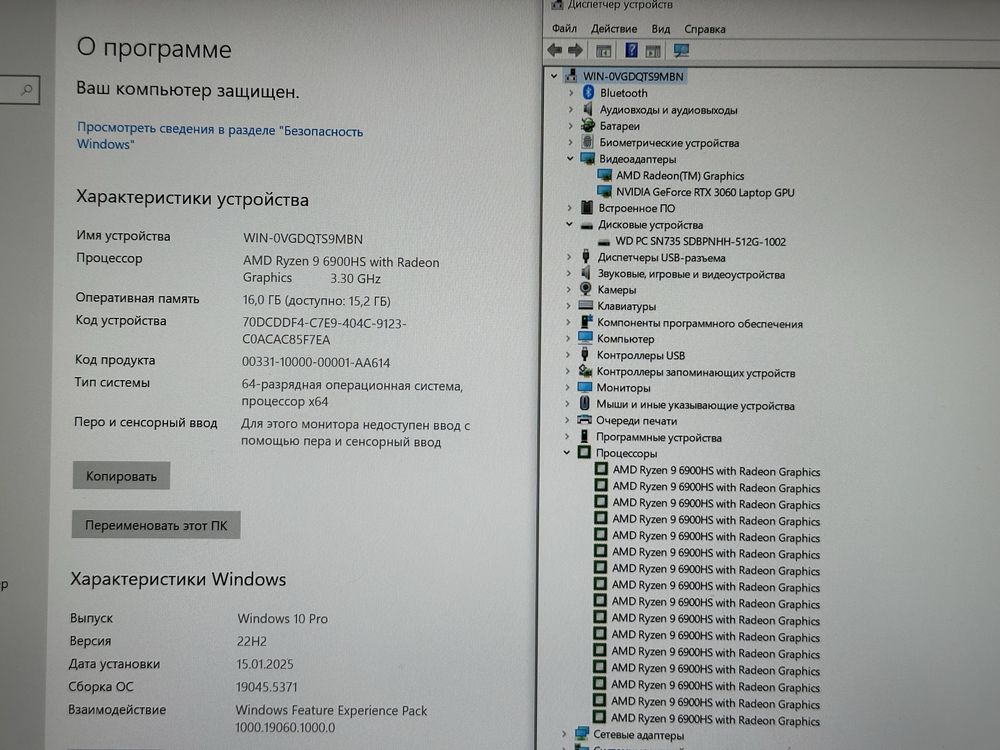Collapse the WIN-0VGDQTS9MBN root node
Viewport: 1000px width, 750px height.
coord(554,76)
